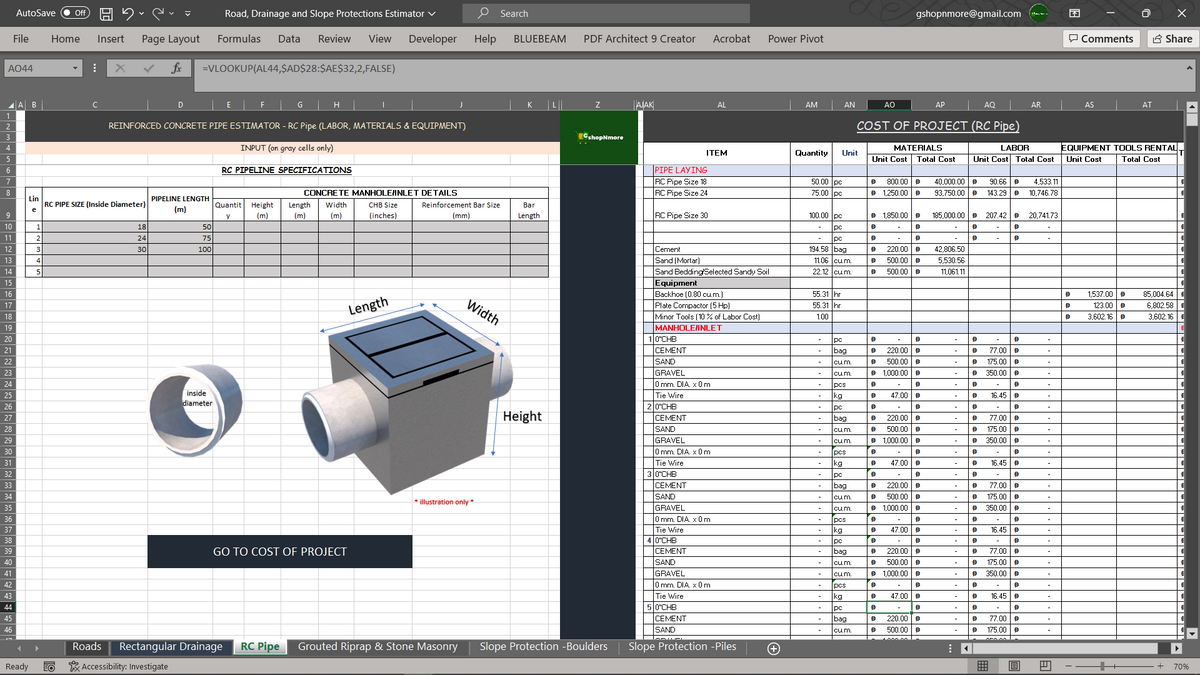The height and width of the screenshot is (675, 1200).
Task: Open Slope Protection -Boulders sheet
Action: pyautogui.click(x=544, y=646)
